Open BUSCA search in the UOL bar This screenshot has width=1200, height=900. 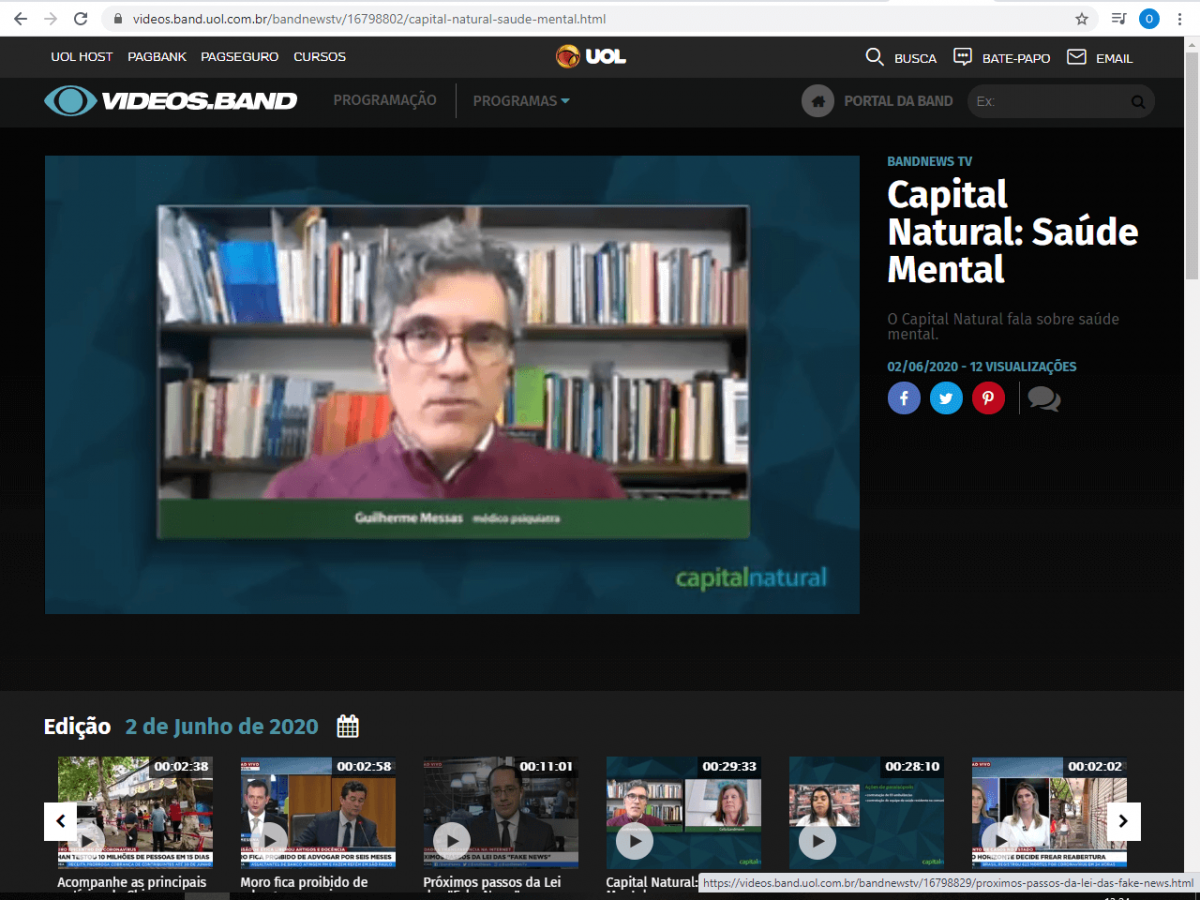[x=901, y=57]
